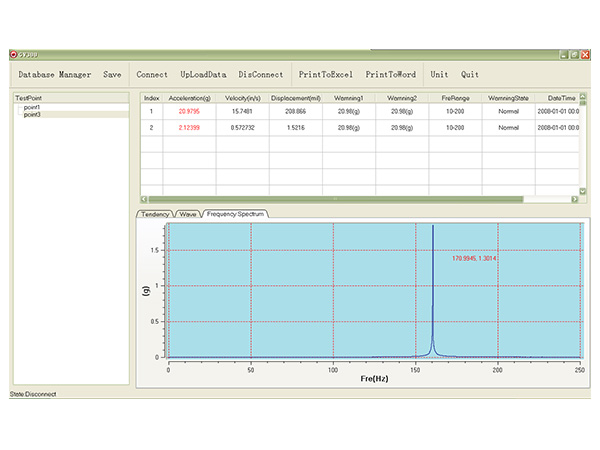Click Normal state in row 1
Viewport: 600px width, 450px height.
(x=508, y=111)
